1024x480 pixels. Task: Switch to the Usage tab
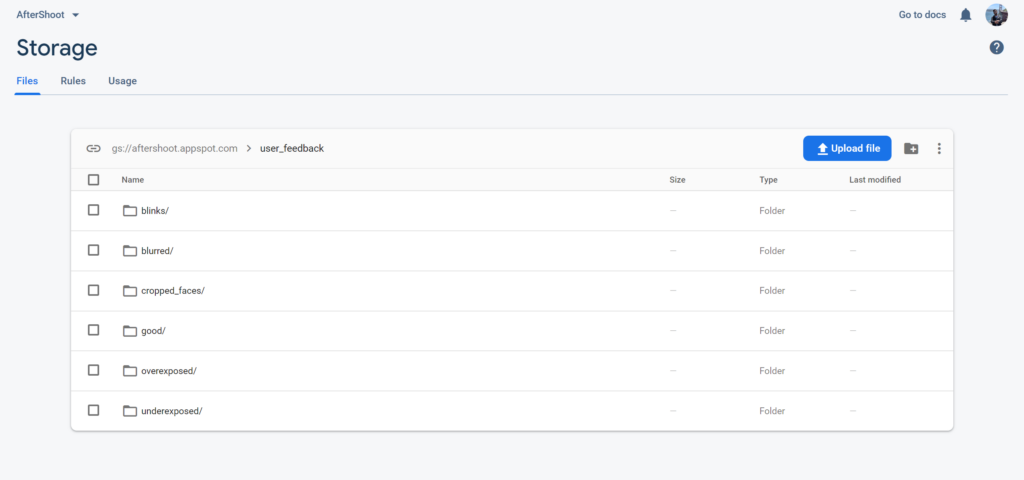point(122,81)
